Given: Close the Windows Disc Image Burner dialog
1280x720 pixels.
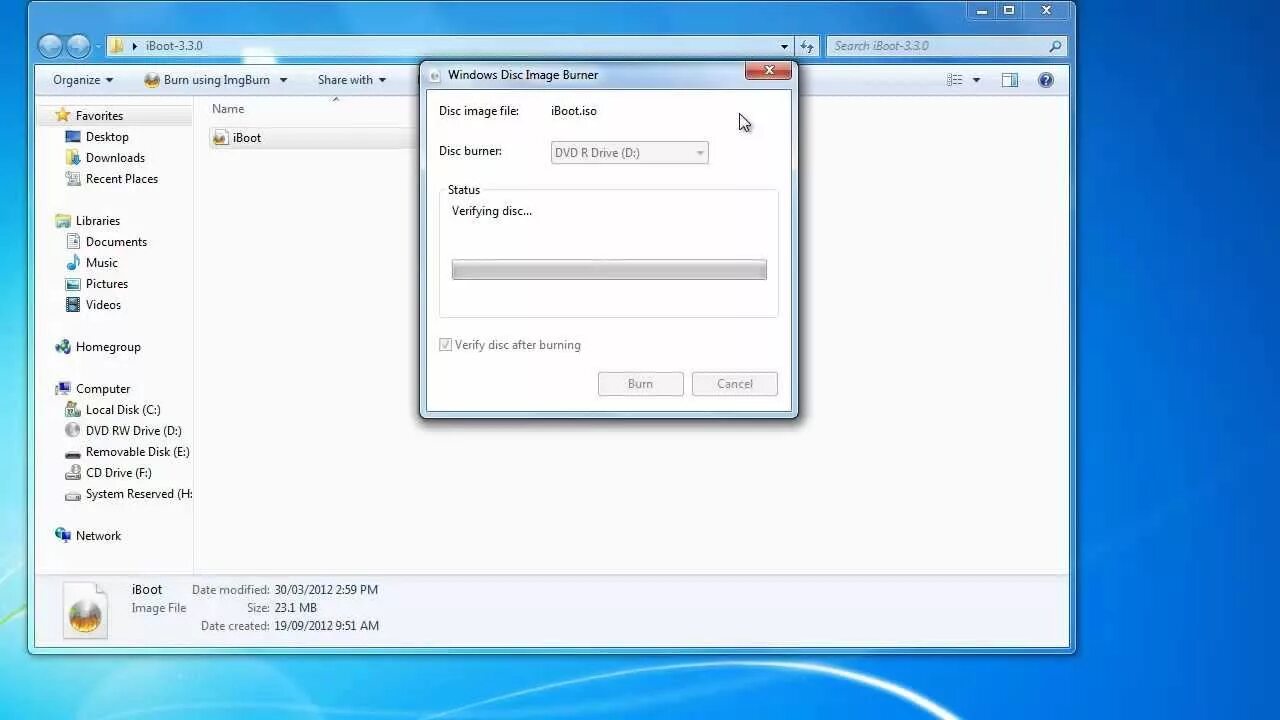Looking at the screenshot, I should click(769, 71).
